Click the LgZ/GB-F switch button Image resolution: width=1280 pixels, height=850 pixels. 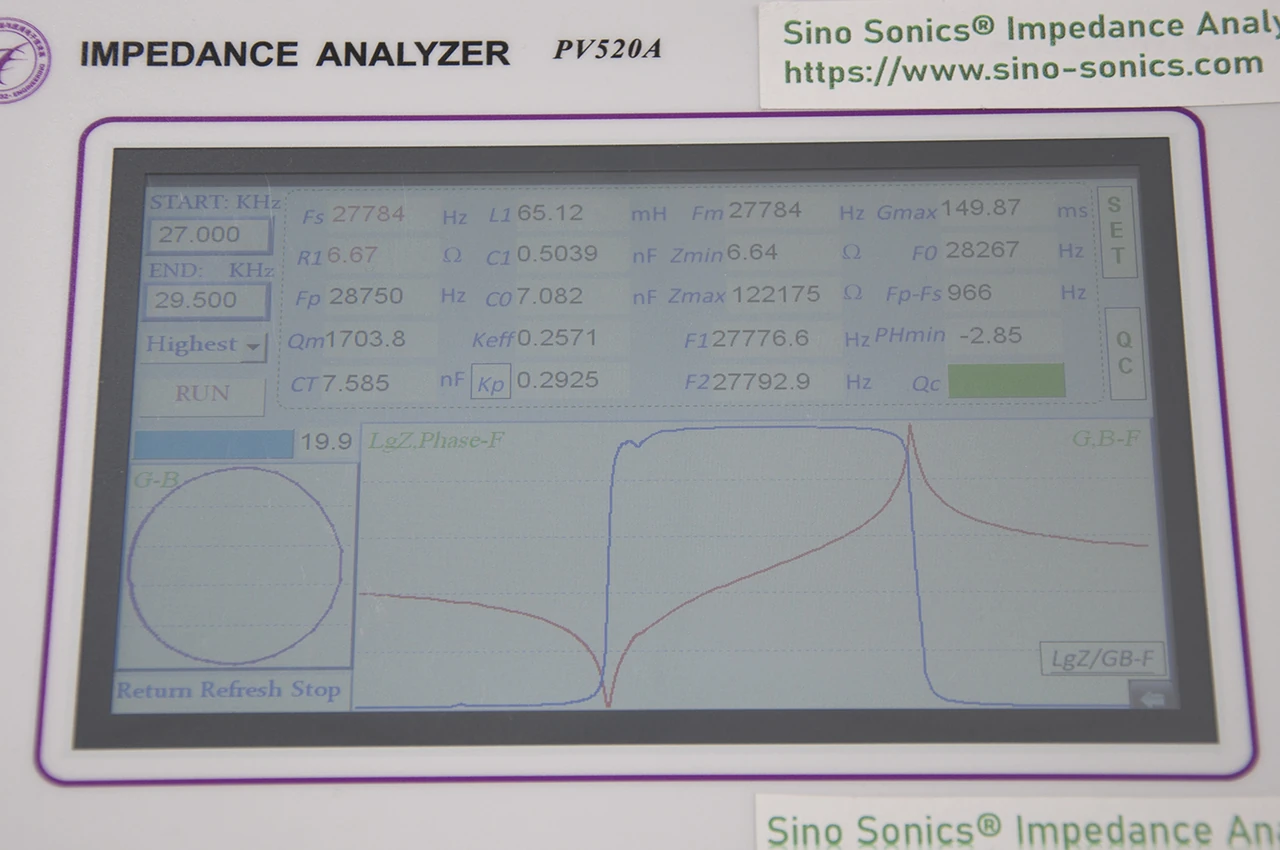(1102, 658)
